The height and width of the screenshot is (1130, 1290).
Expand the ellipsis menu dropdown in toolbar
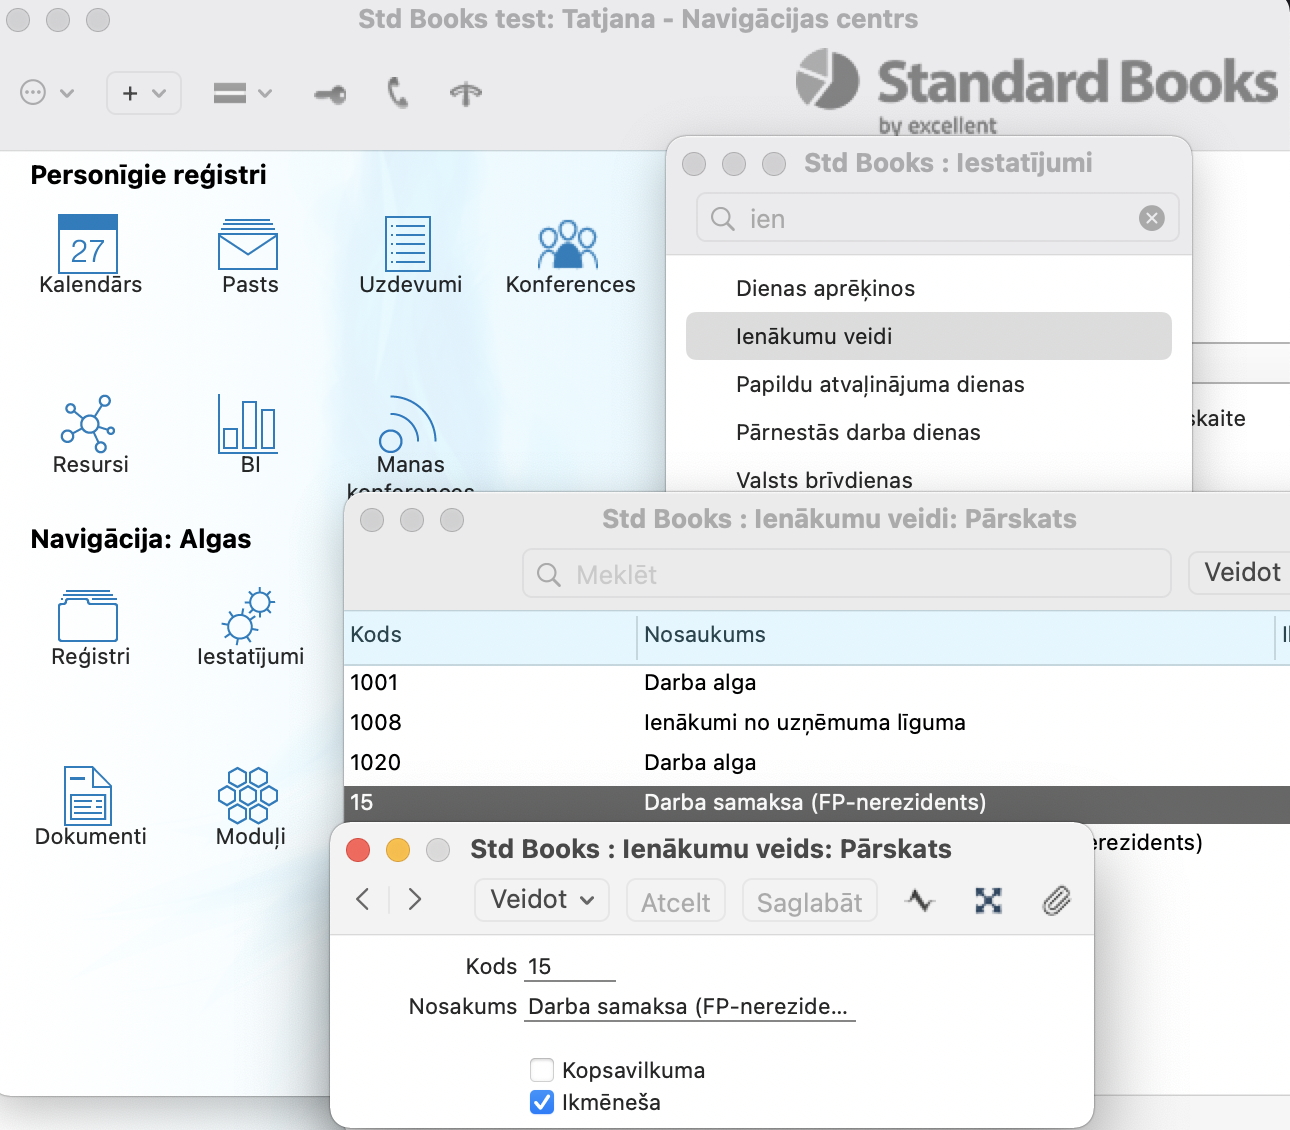[47, 93]
